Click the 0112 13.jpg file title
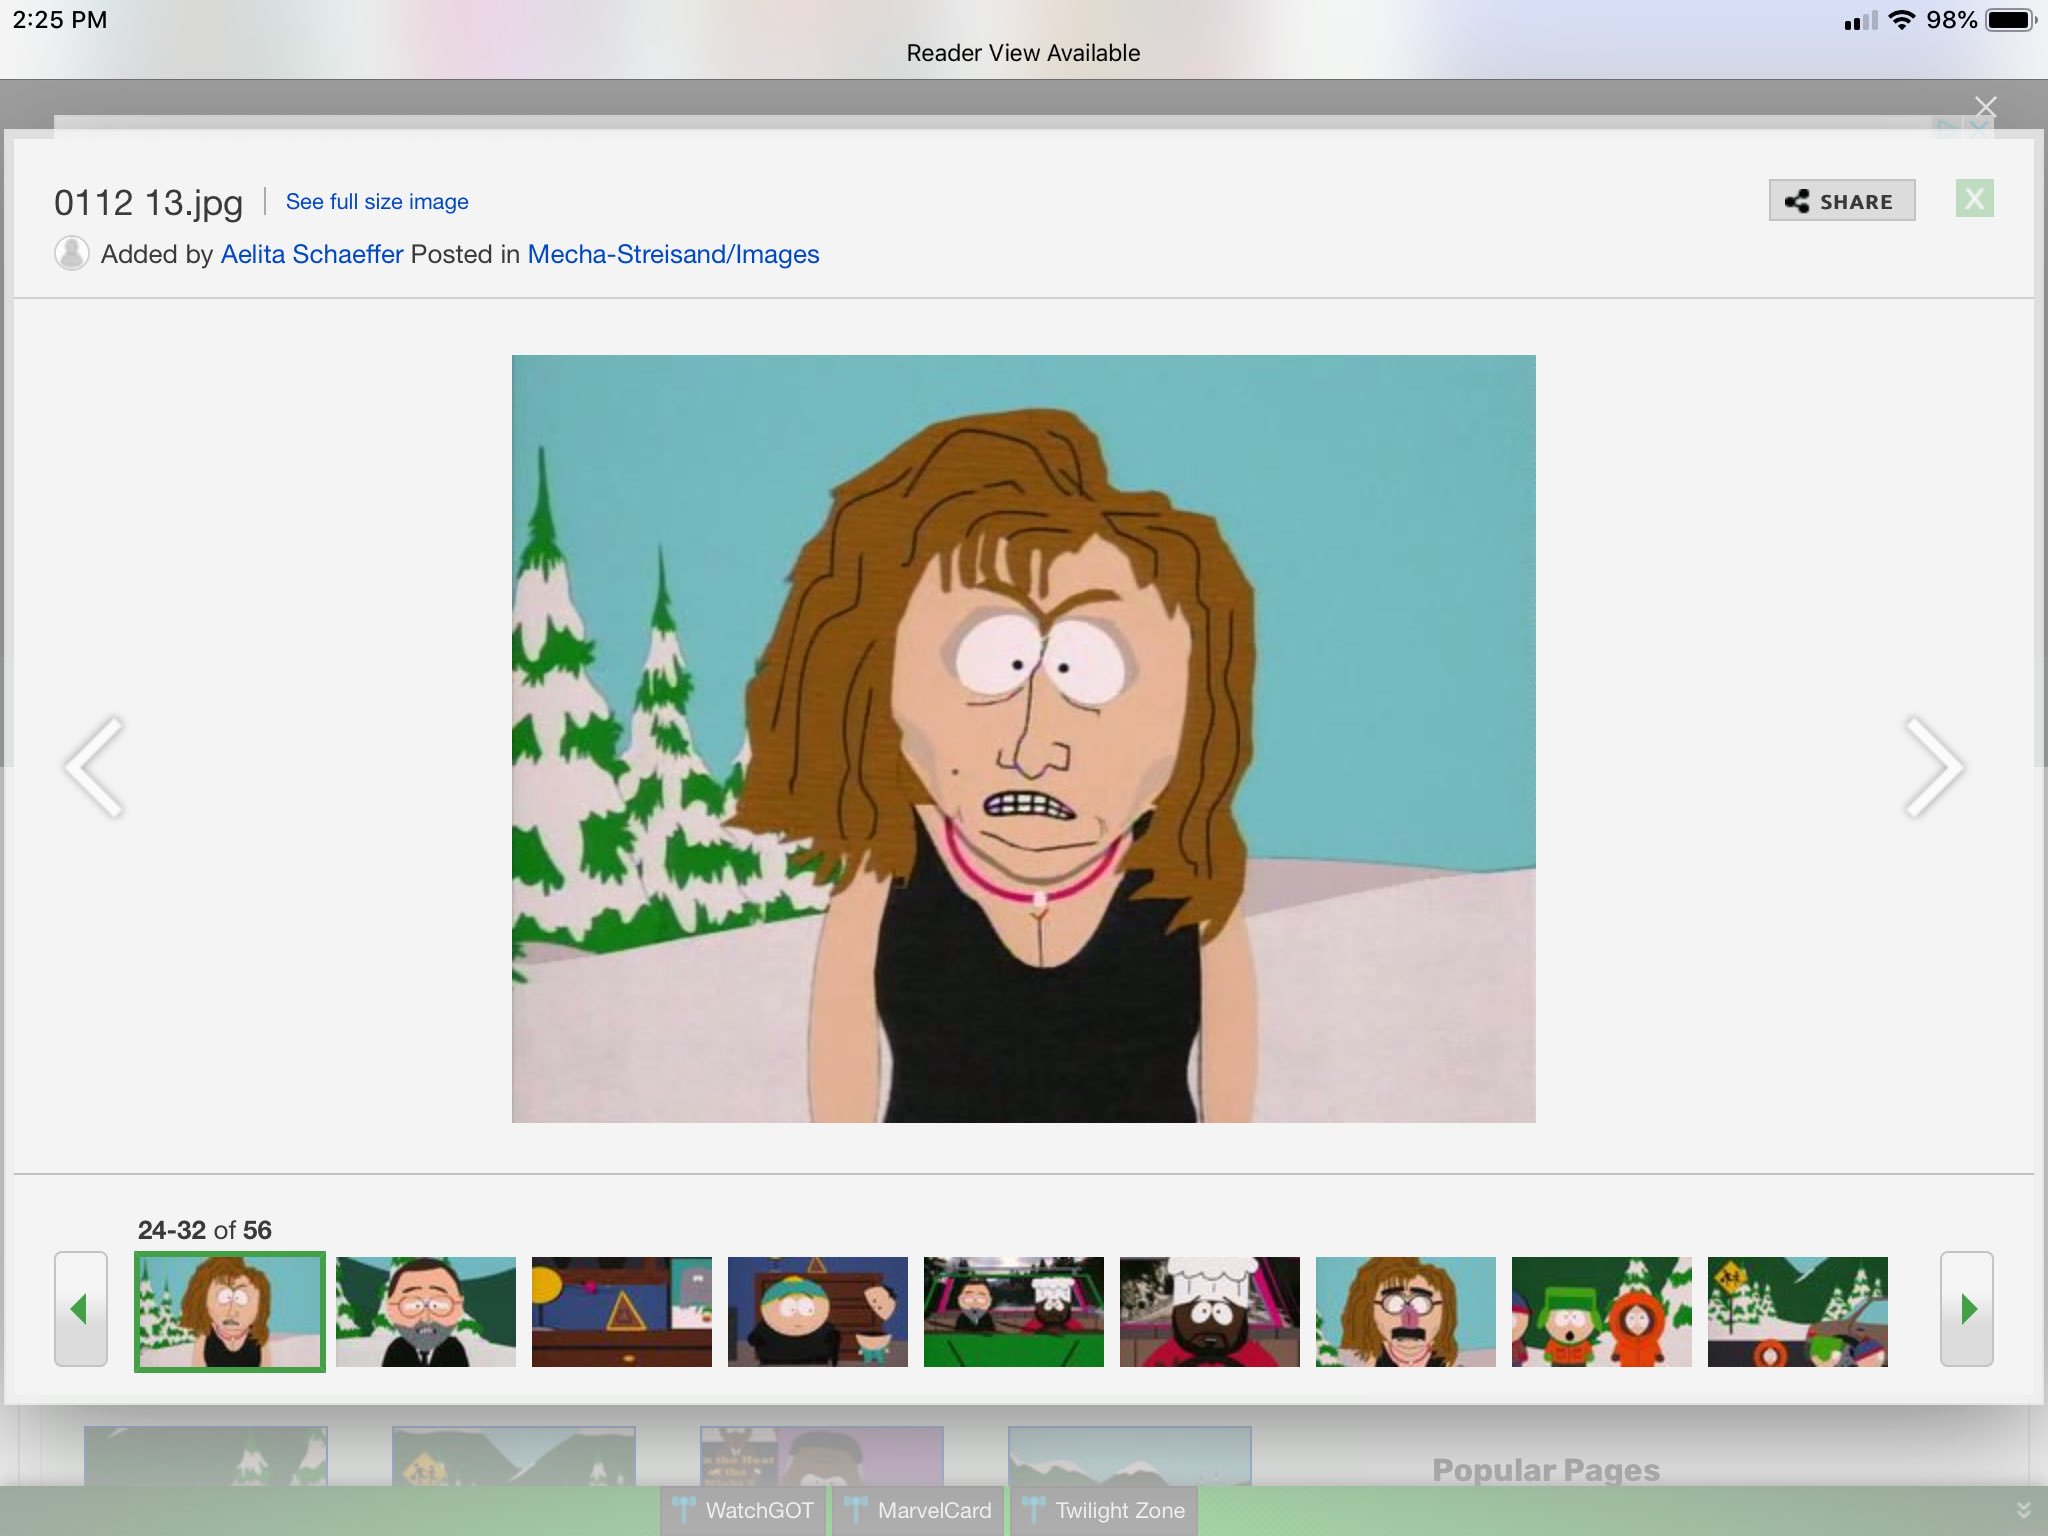This screenshot has width=2048, height=1536. pos(149,203)
